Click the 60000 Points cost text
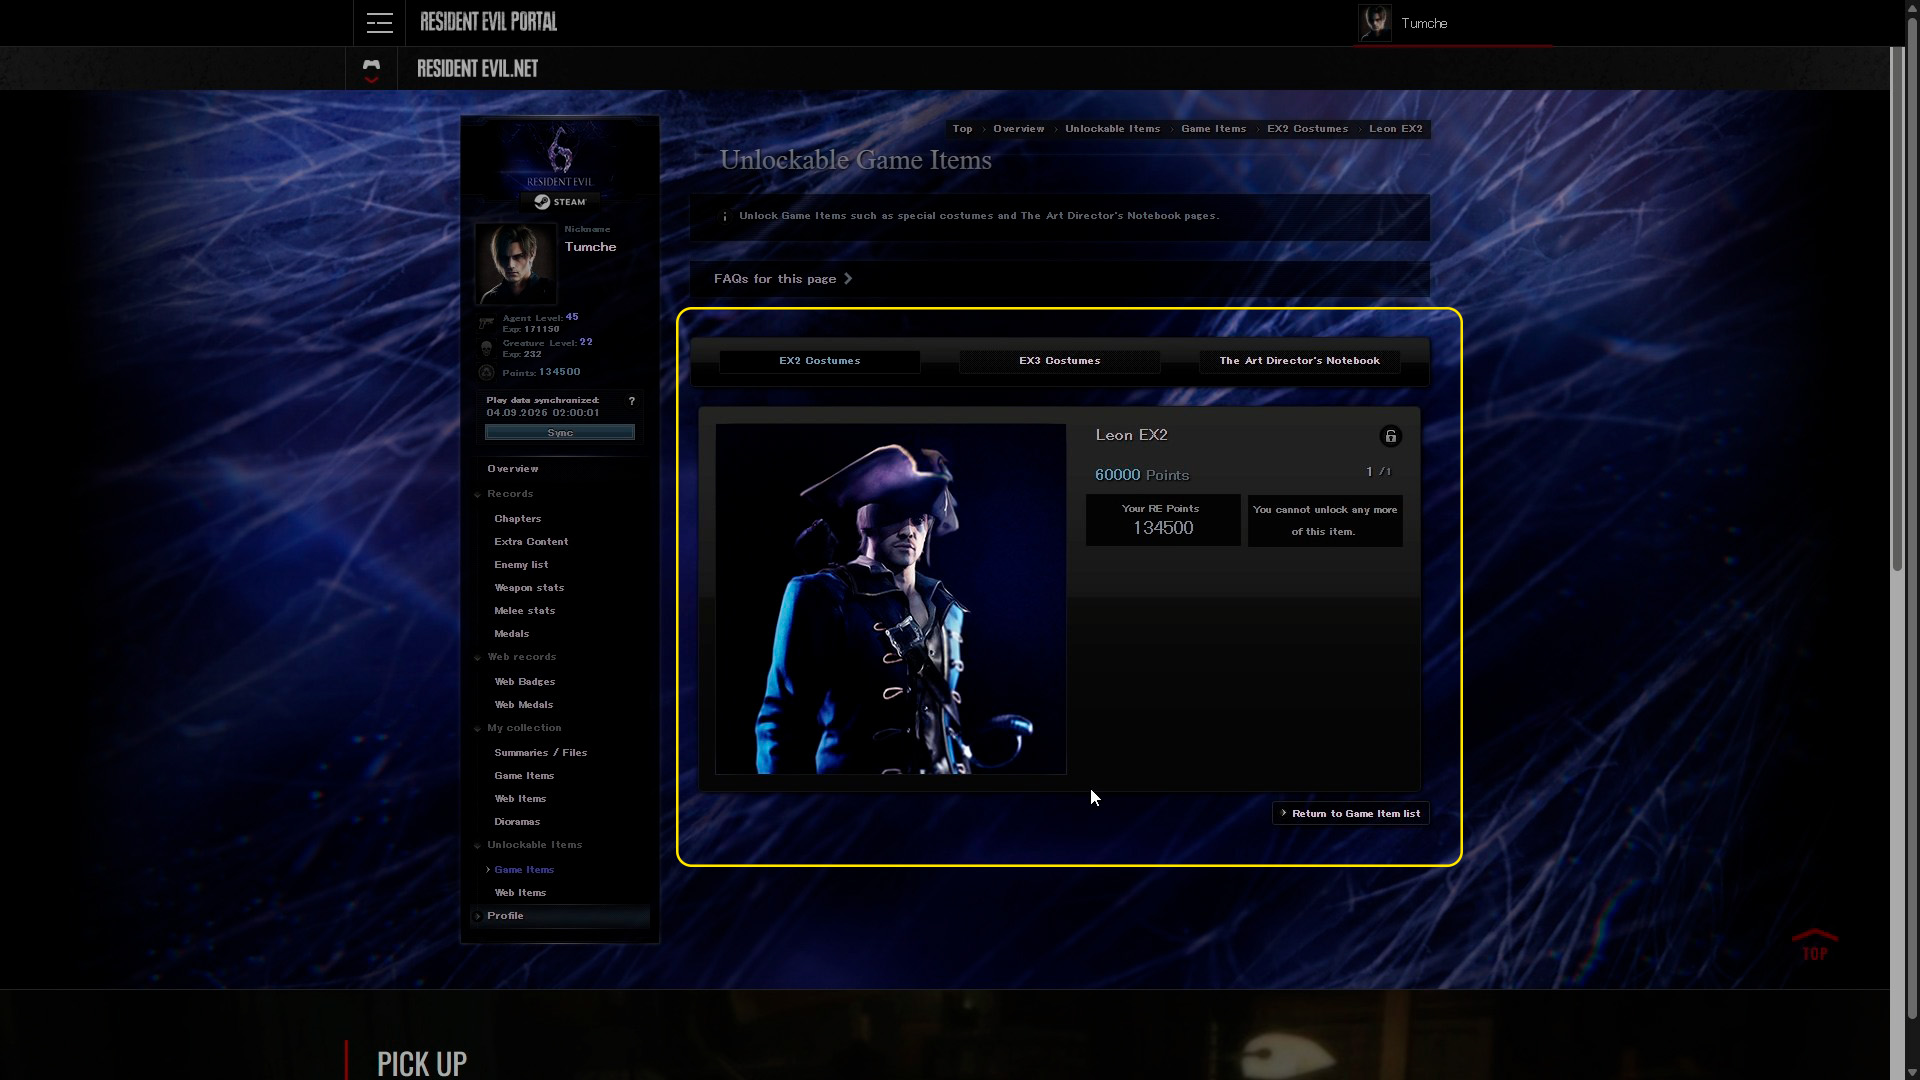The height and width of the screenshot is (1080, 1920). pos(1142,475)
